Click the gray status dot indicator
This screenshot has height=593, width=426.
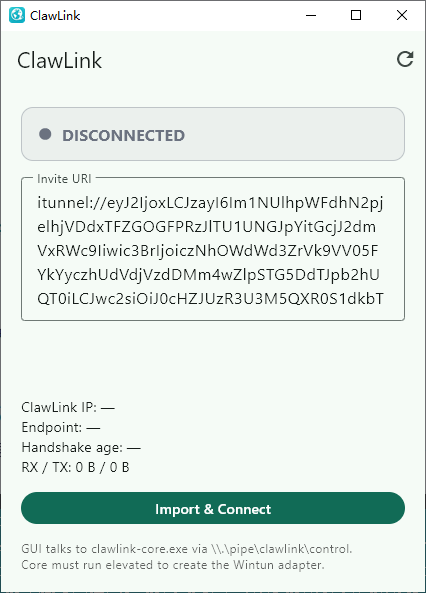tap(45, 134)
